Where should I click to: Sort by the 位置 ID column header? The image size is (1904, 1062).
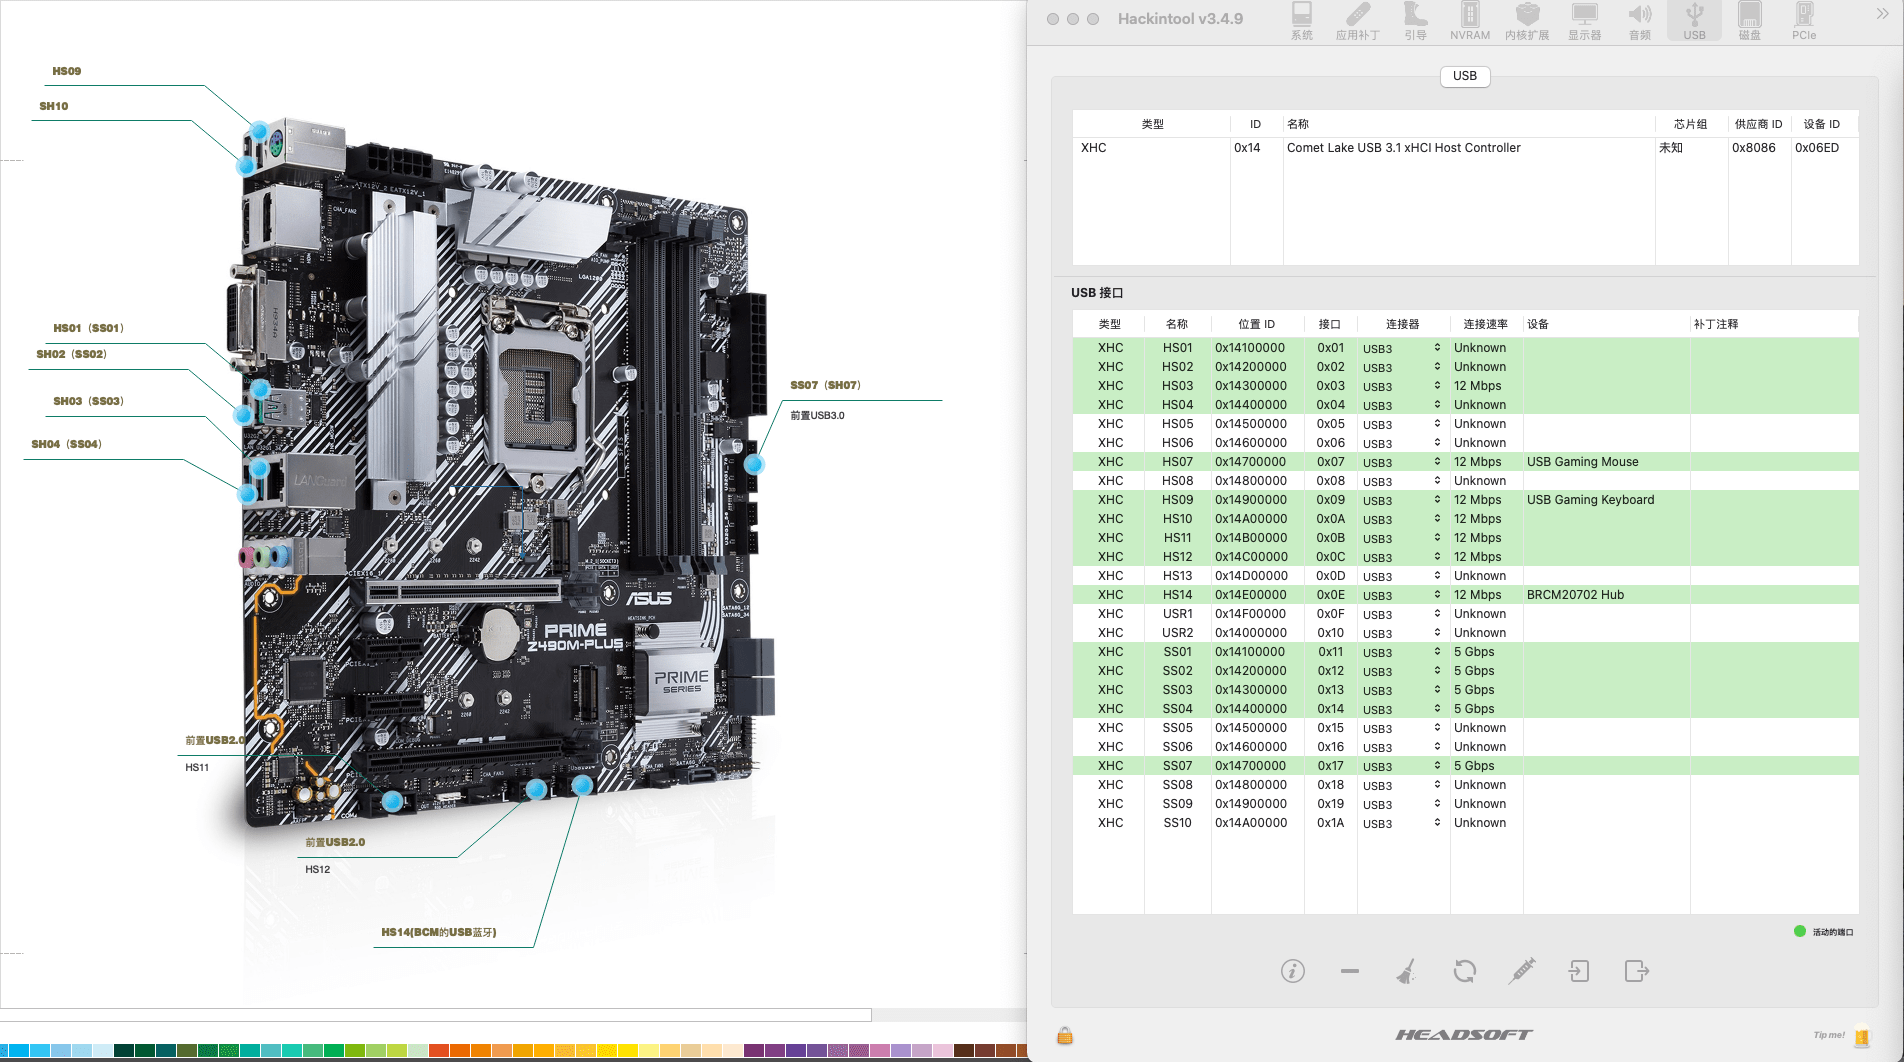tap(1257, 324)
